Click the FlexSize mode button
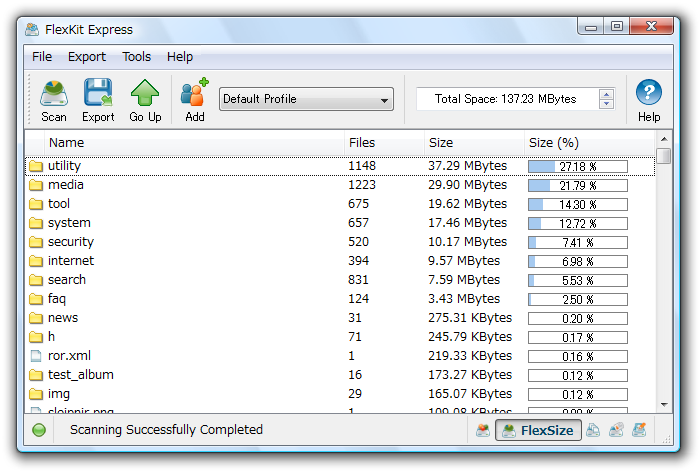 (x=538, y=430)
